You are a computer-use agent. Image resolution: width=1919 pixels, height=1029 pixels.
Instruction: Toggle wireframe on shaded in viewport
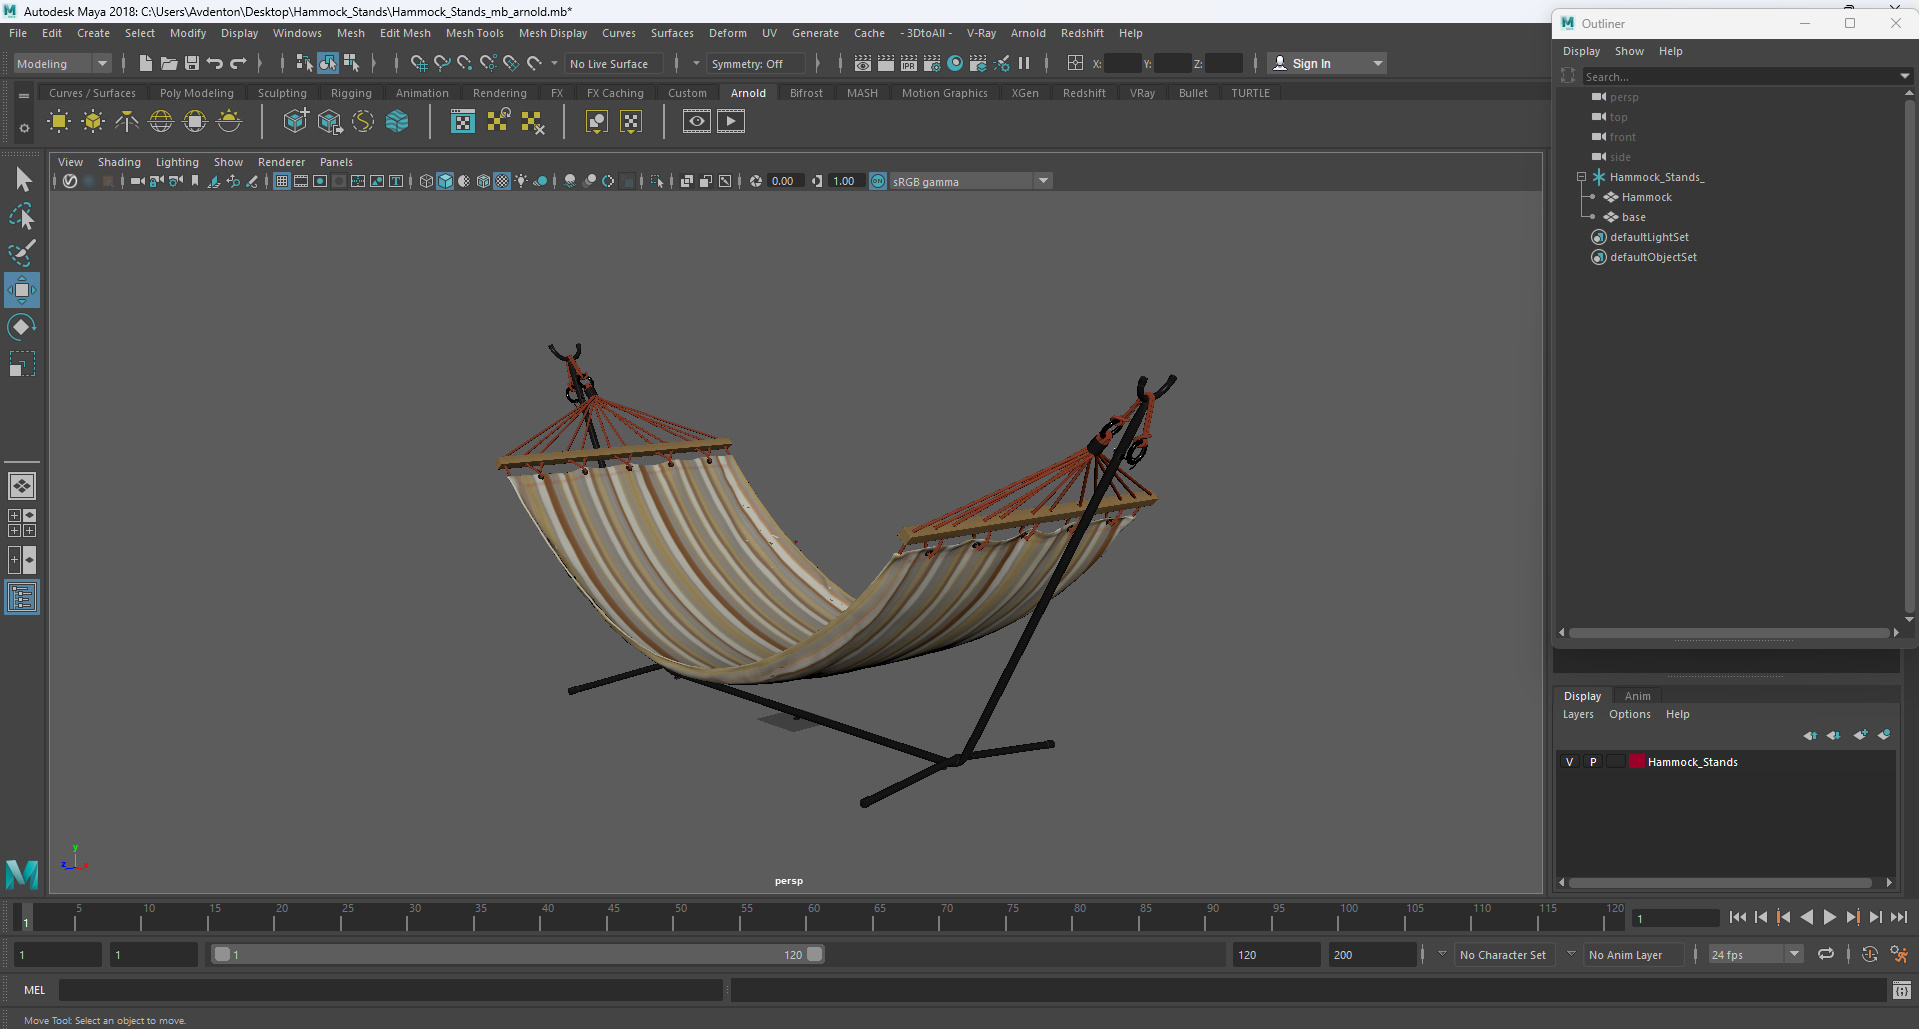483,181
